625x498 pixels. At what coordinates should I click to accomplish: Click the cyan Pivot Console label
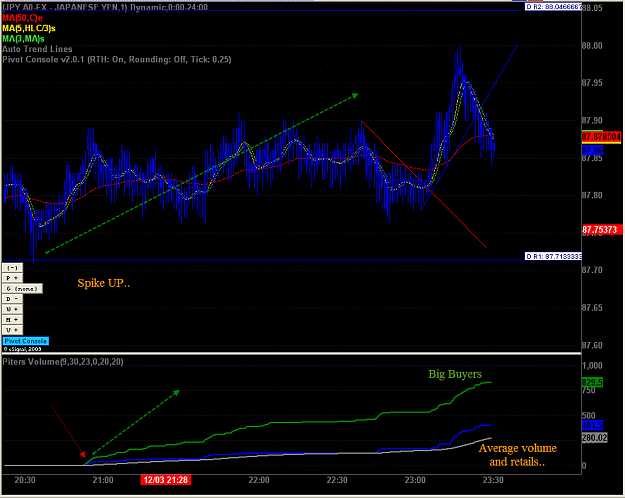[x=26, y=341]
